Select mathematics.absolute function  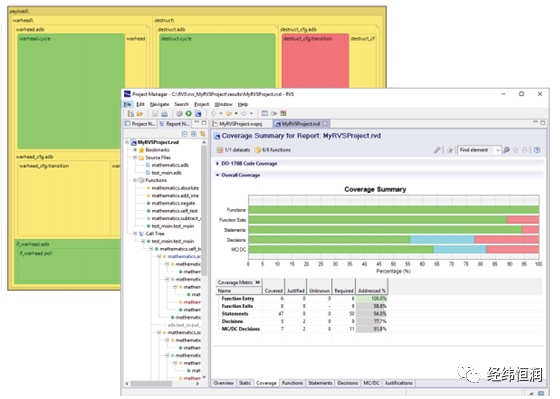click(x=175, y=188)
